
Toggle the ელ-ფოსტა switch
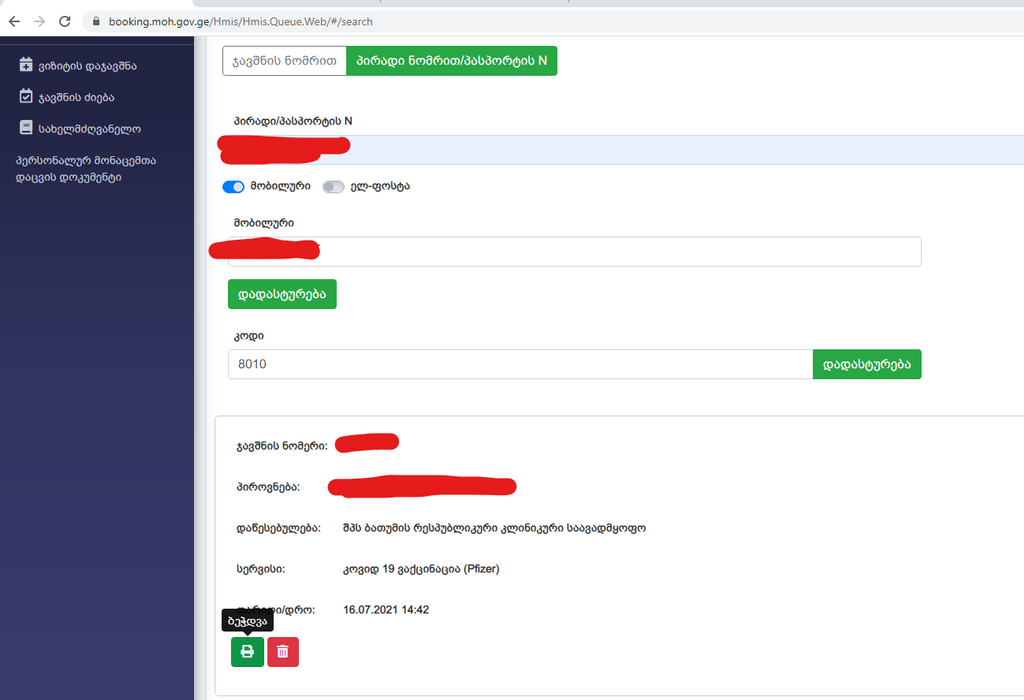pos(333,187)
